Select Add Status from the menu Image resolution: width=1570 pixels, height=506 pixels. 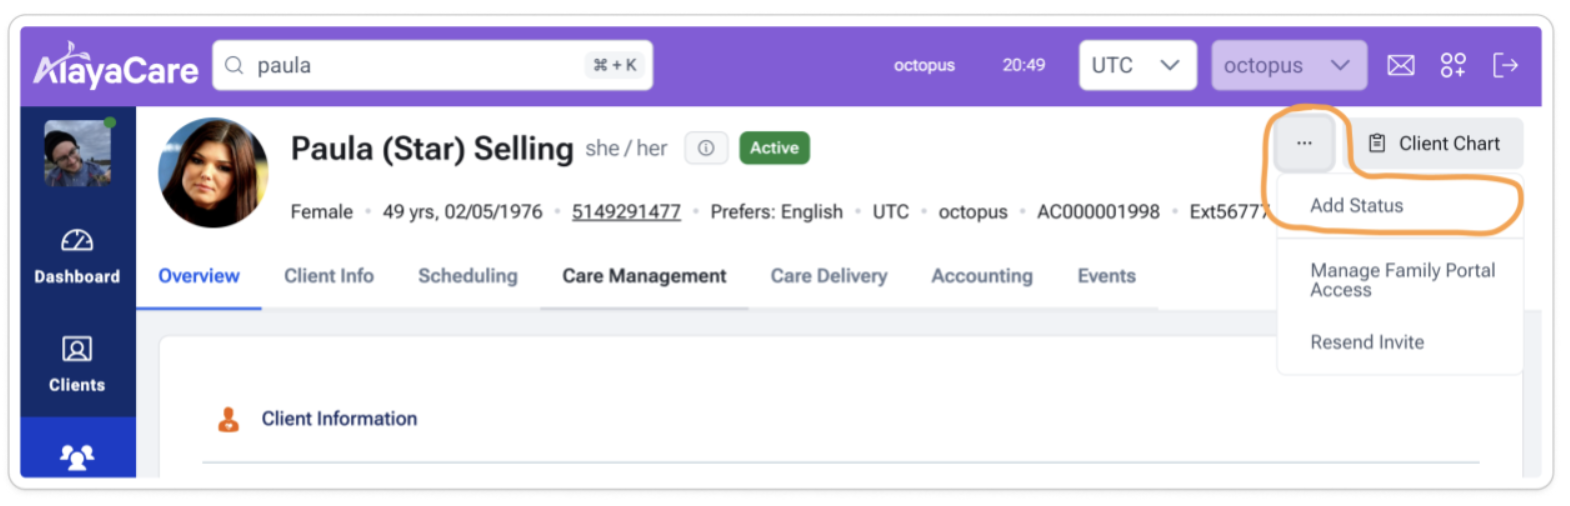(1356, 206)
